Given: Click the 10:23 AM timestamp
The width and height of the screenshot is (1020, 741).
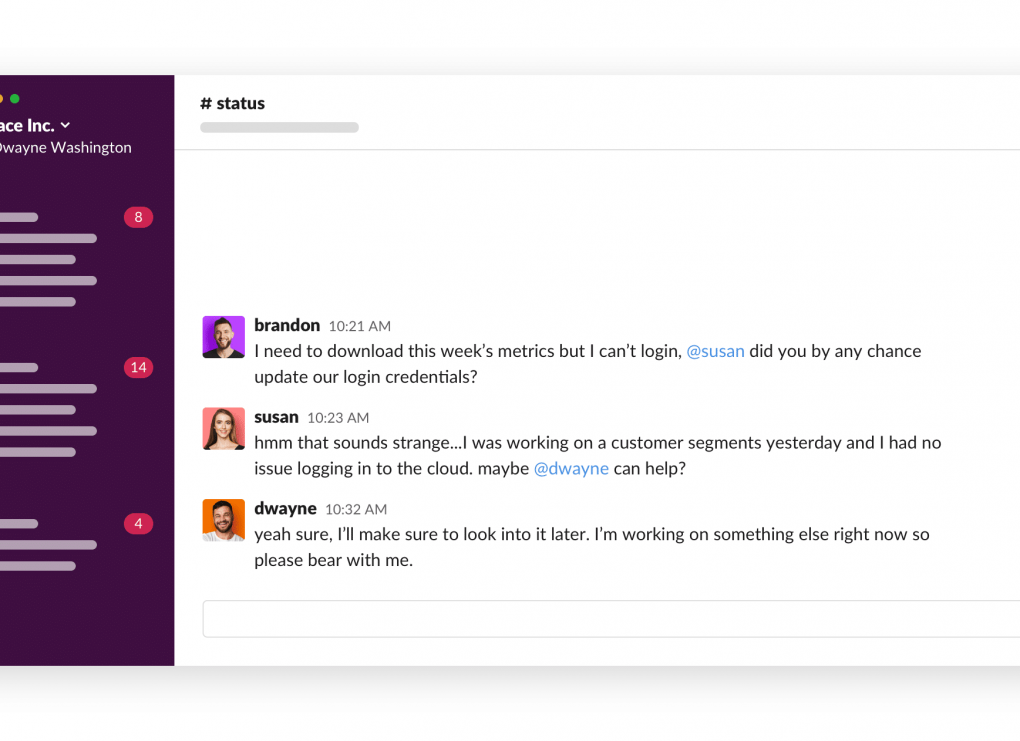Looking at the screenshot, I should tap(338, 418).
